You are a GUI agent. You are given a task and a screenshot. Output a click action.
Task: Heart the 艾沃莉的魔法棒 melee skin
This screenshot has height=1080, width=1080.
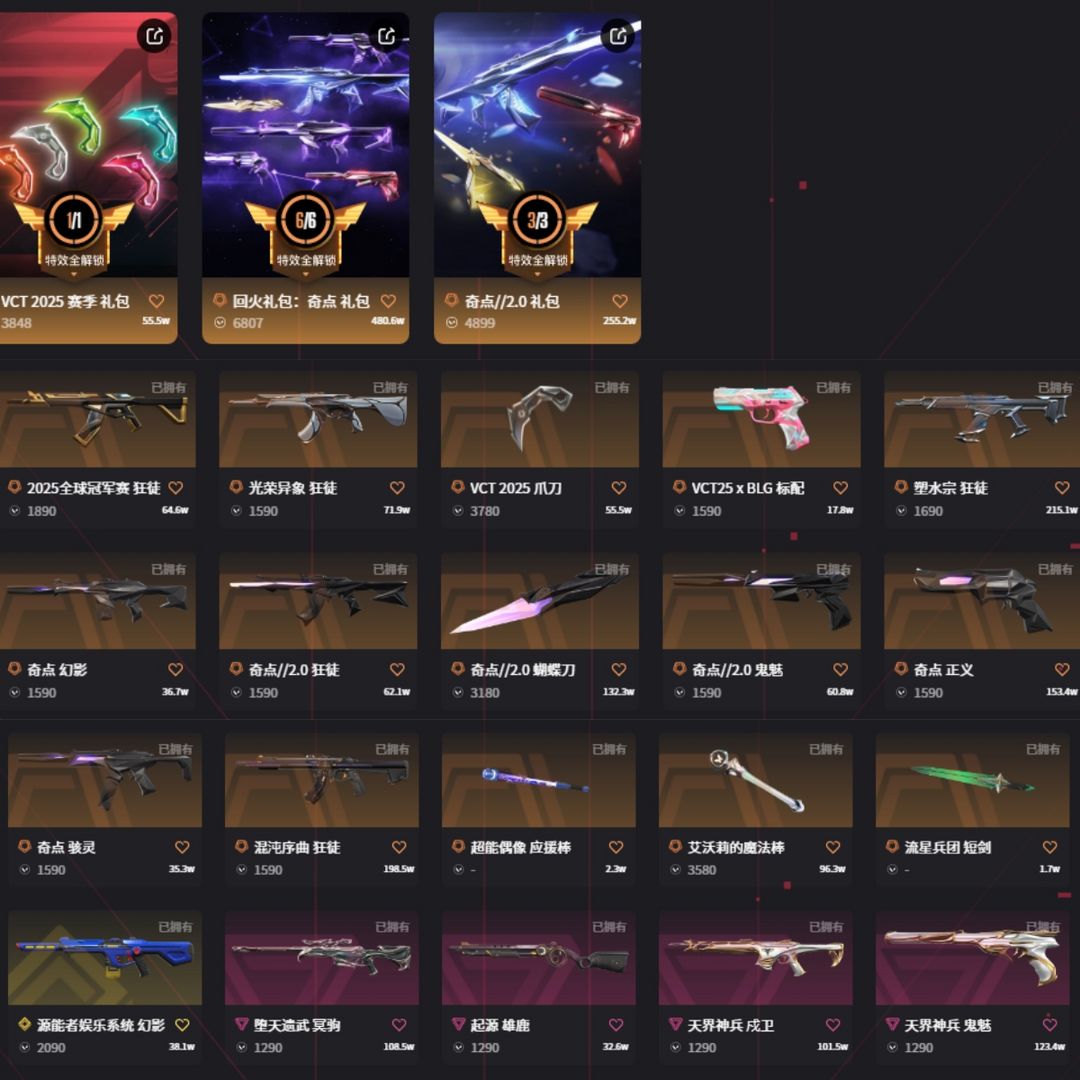(x=833, y=847)
